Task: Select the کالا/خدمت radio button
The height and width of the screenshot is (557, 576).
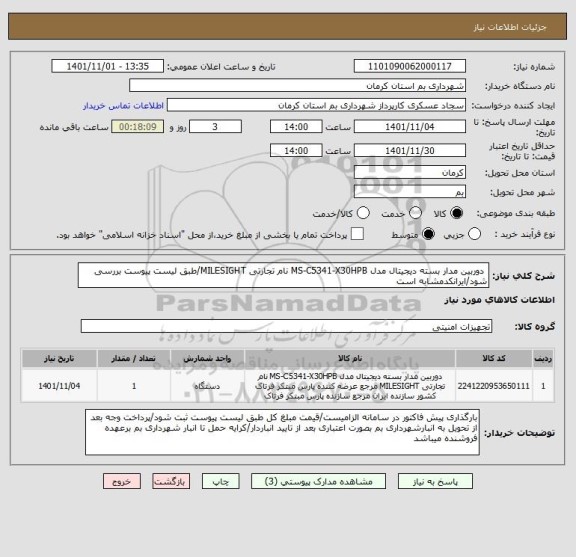Action: click(x=363, y=213)
